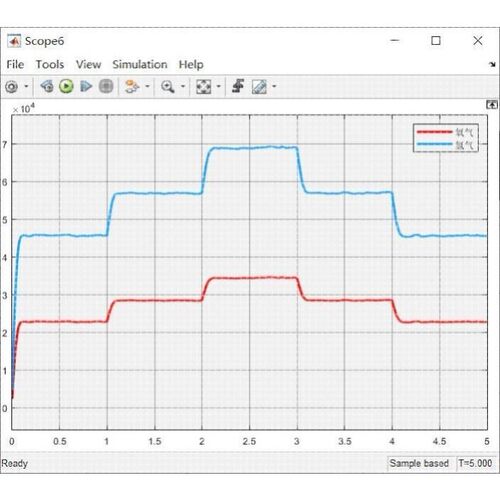
Task: Open the Highlight Simulink Block signal selector icon
Action: point(132,86)
